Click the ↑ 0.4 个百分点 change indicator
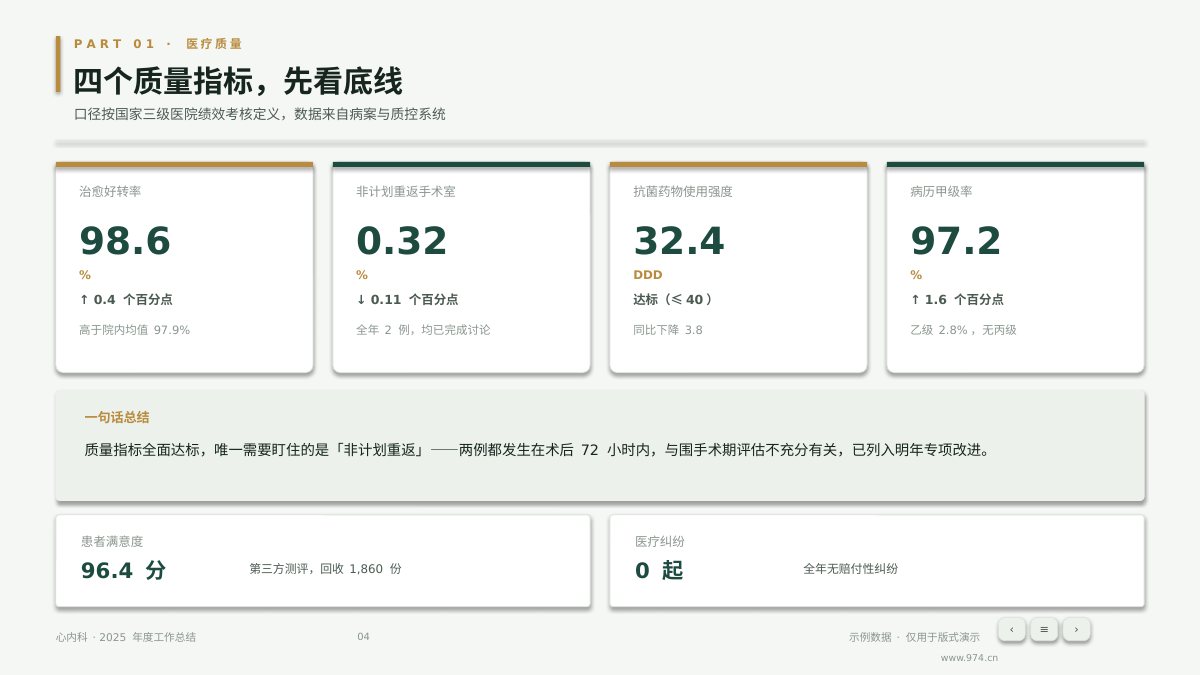This screenshot has width=1200, height=675. coord(126,299)
